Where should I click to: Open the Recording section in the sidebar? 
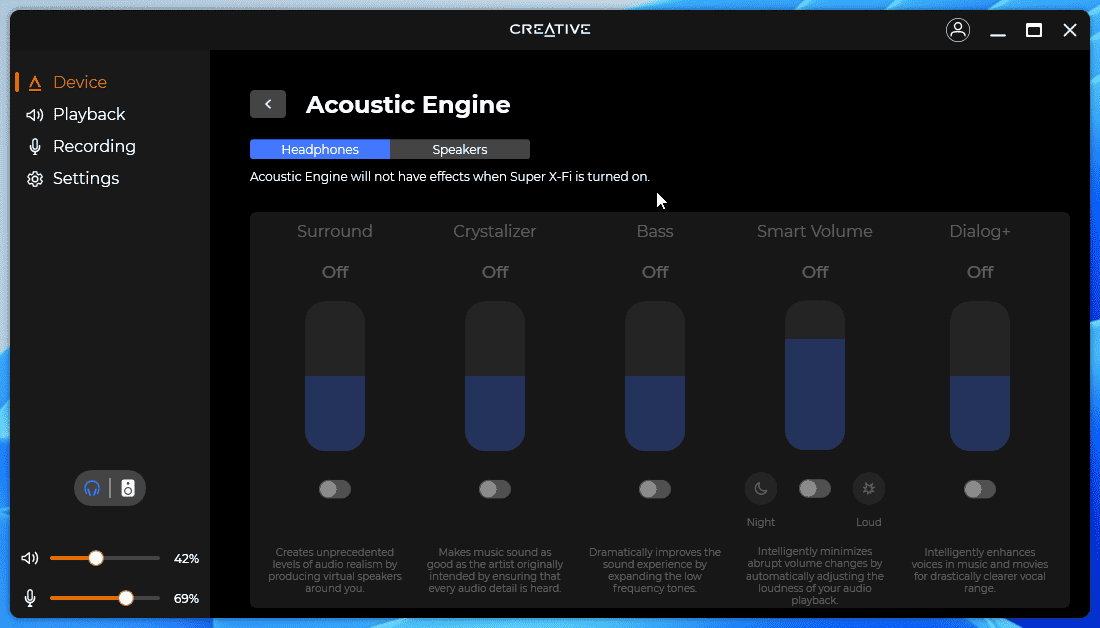[x=94, y=146]
